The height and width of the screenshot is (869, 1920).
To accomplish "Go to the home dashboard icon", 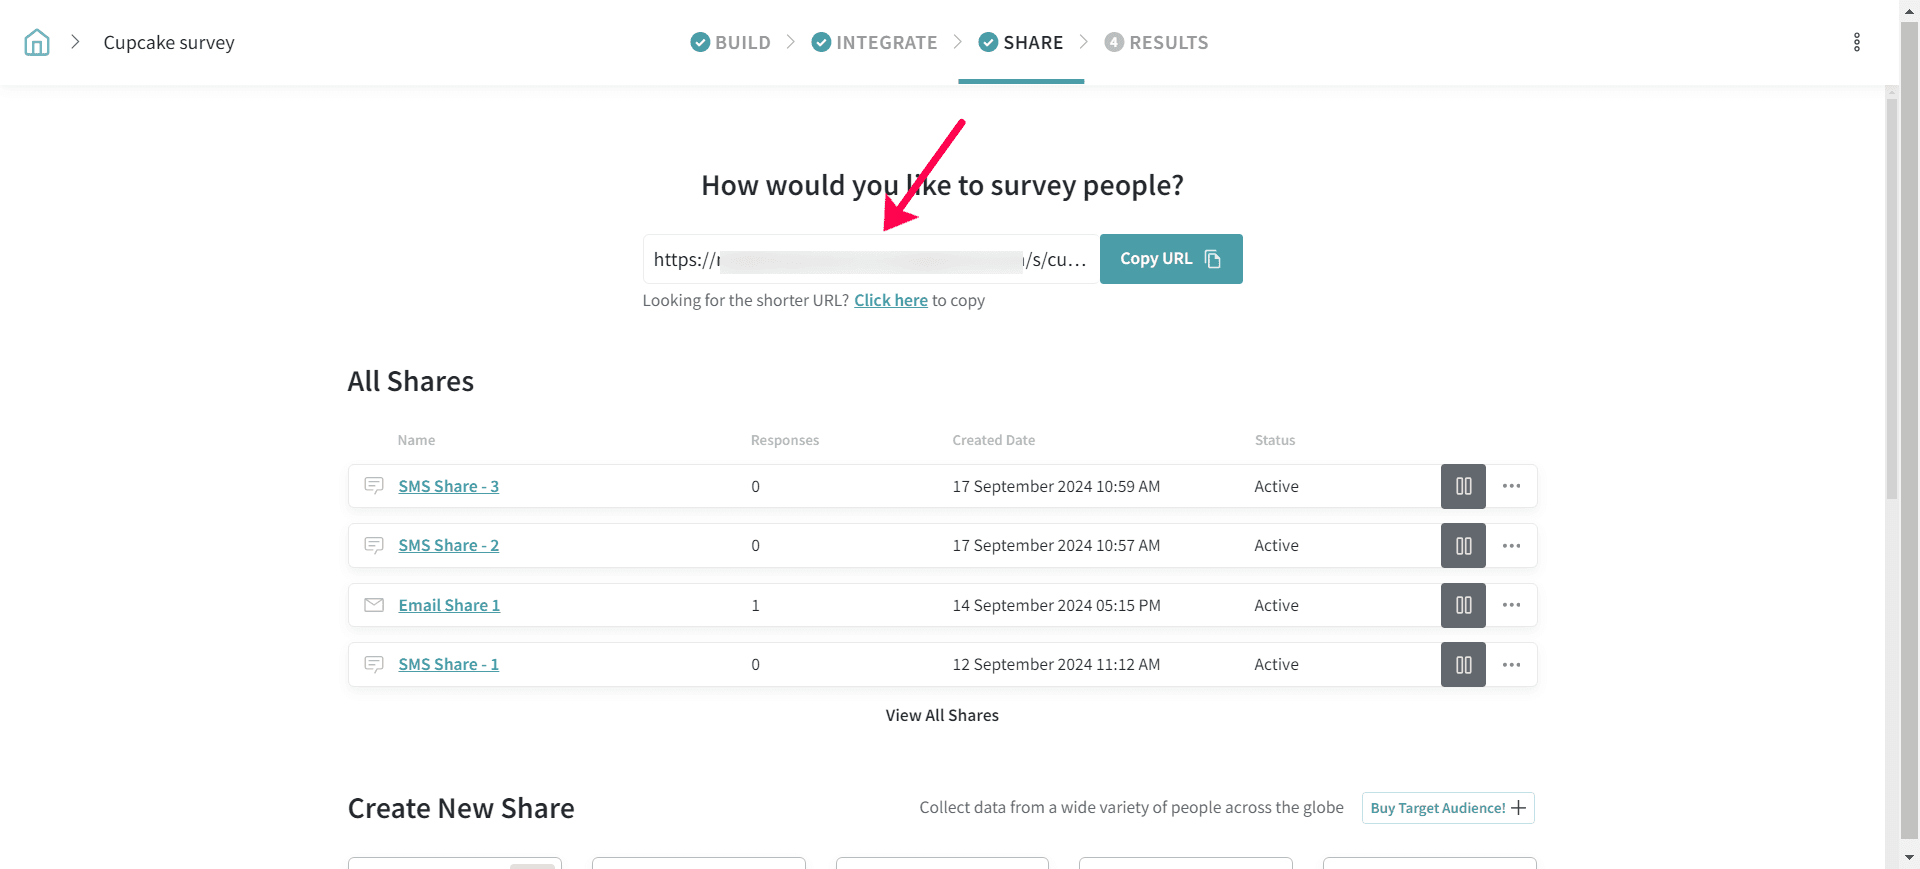I will coord(37,42).
